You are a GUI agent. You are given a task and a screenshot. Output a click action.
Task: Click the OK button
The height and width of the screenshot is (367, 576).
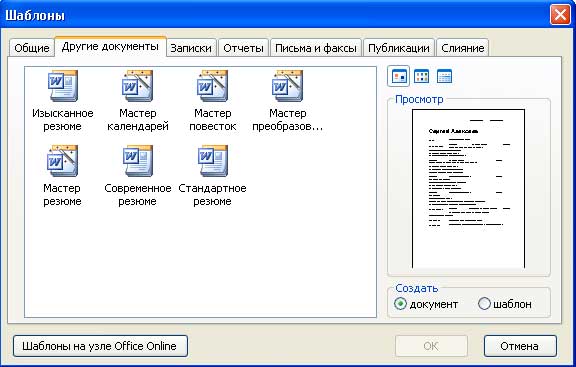pos(431,346)
